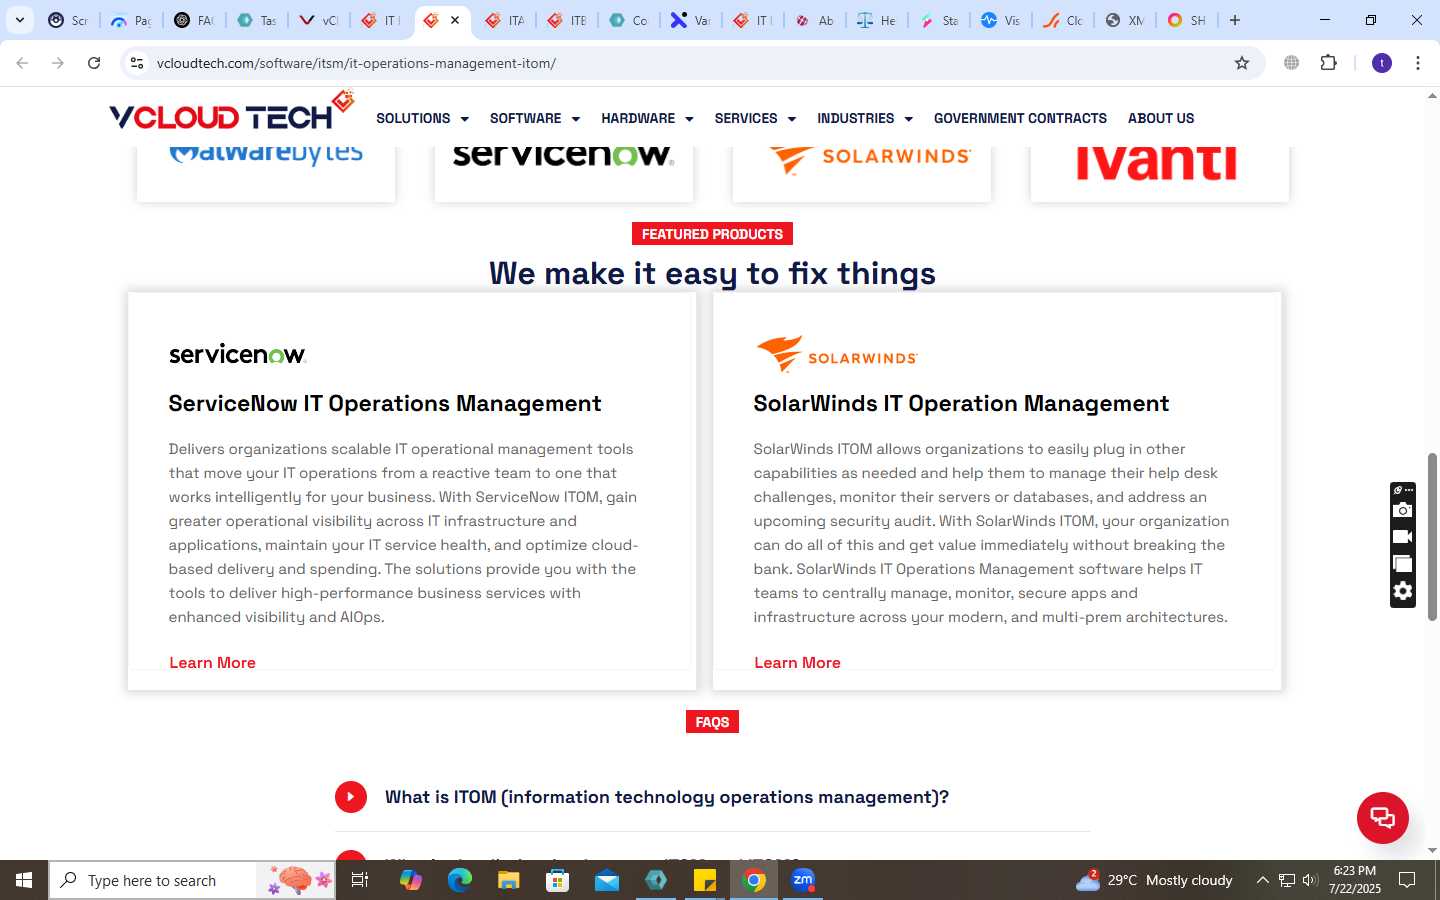The width and height of the screenshot is (1440, 900).
Task: Show hidden system tray icons
Action: click(x=1262, y=880)
